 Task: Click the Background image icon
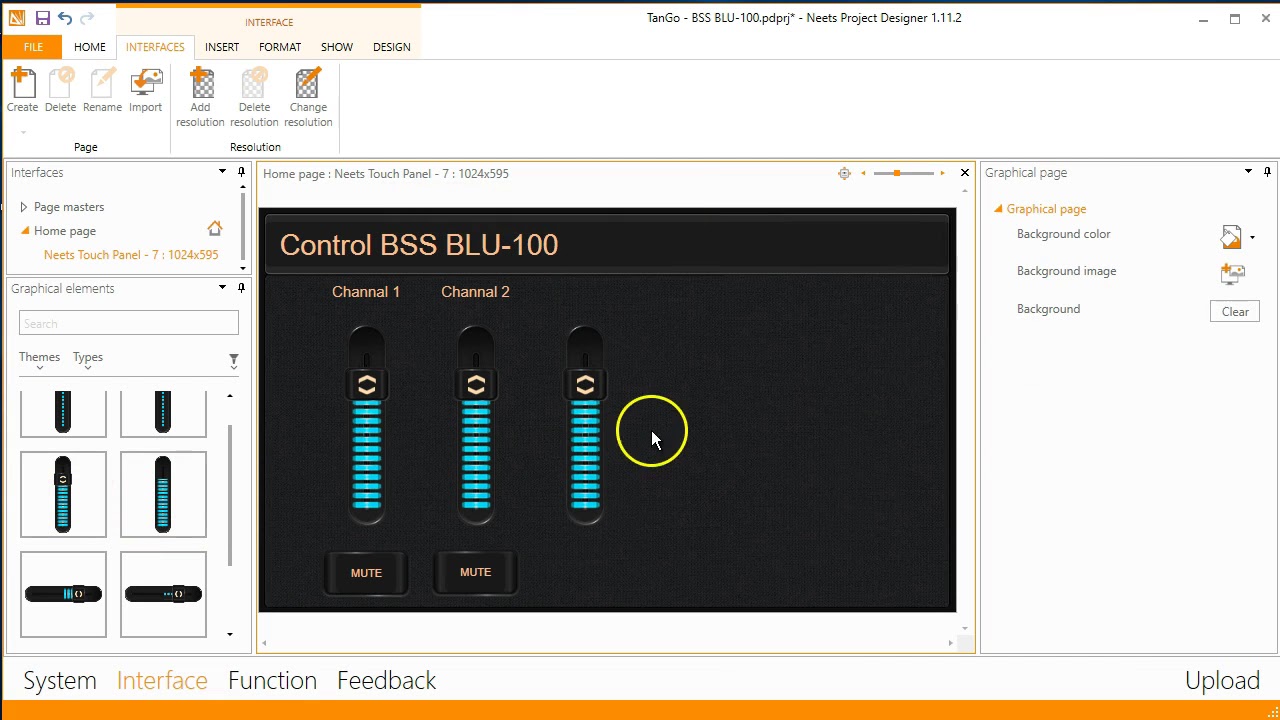(1232, 273)
